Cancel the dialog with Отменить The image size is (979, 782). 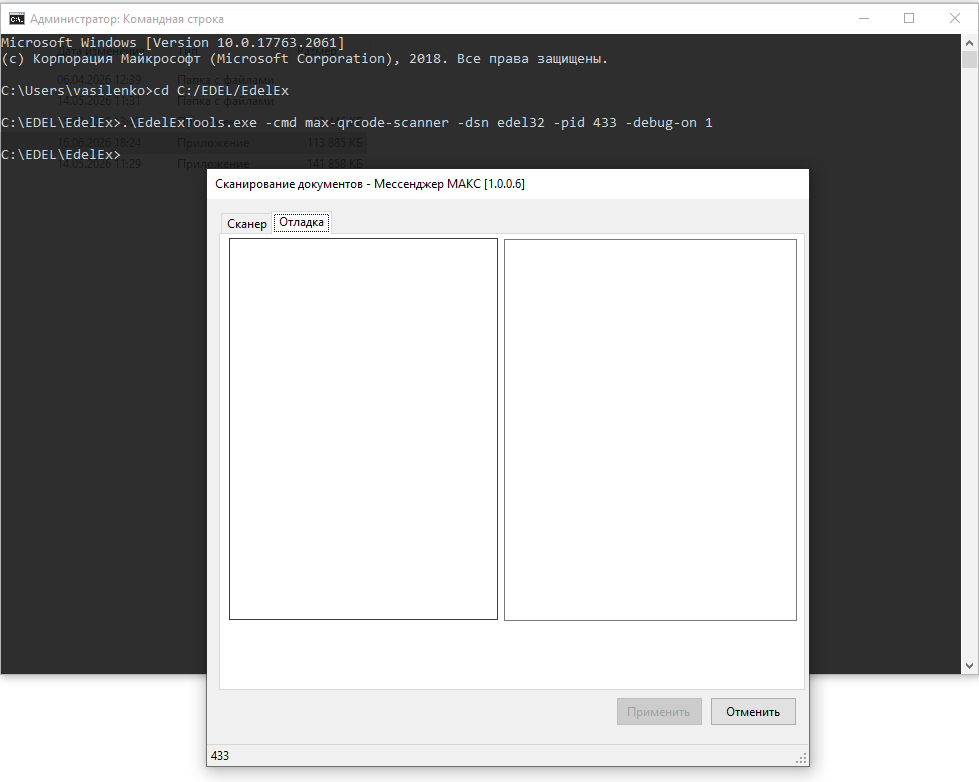[x=753, y=711]
